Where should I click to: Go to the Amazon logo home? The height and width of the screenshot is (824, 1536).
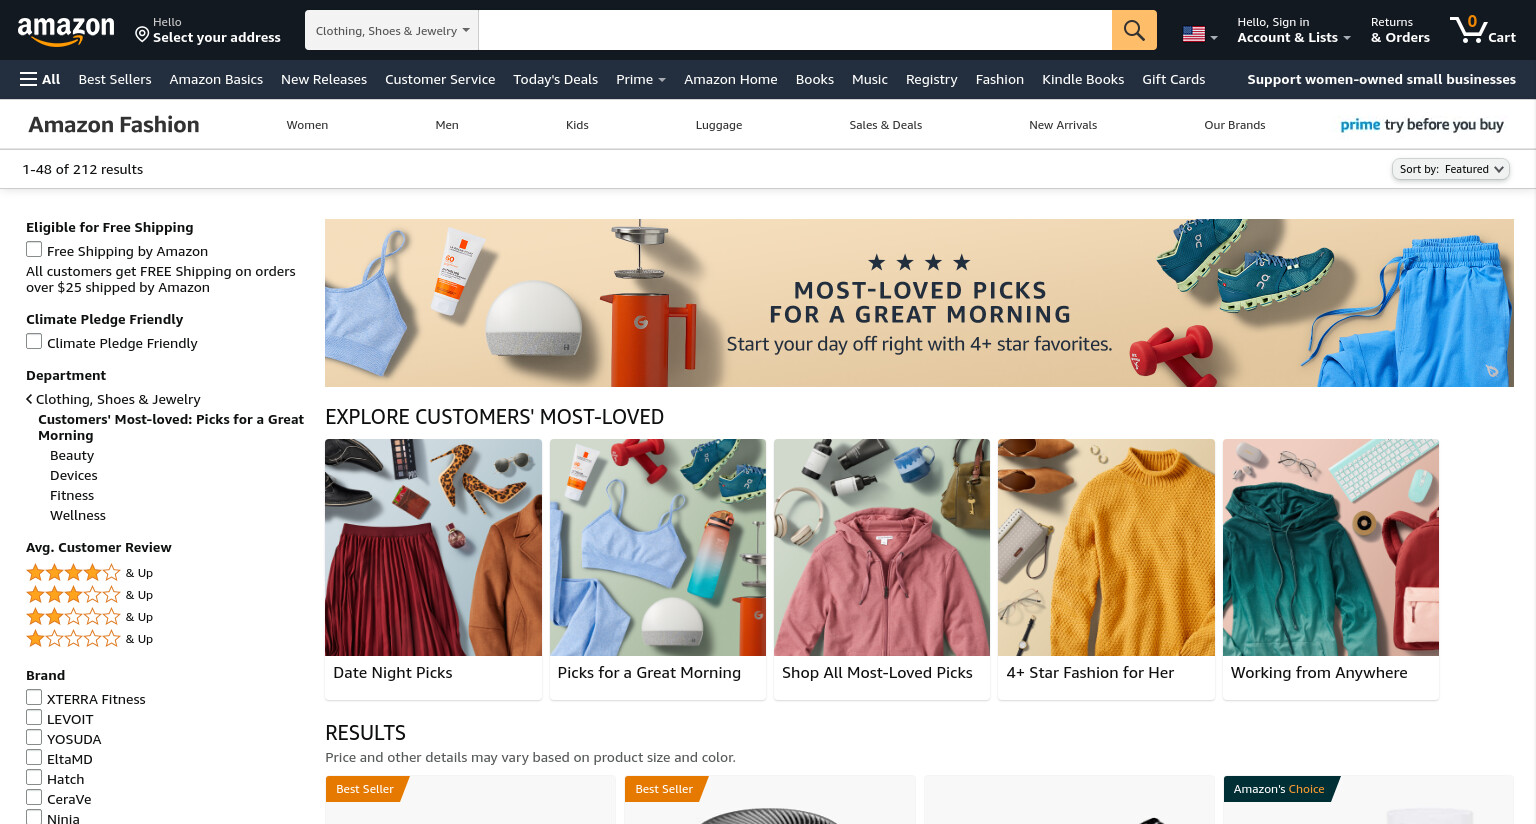point(66,31)
